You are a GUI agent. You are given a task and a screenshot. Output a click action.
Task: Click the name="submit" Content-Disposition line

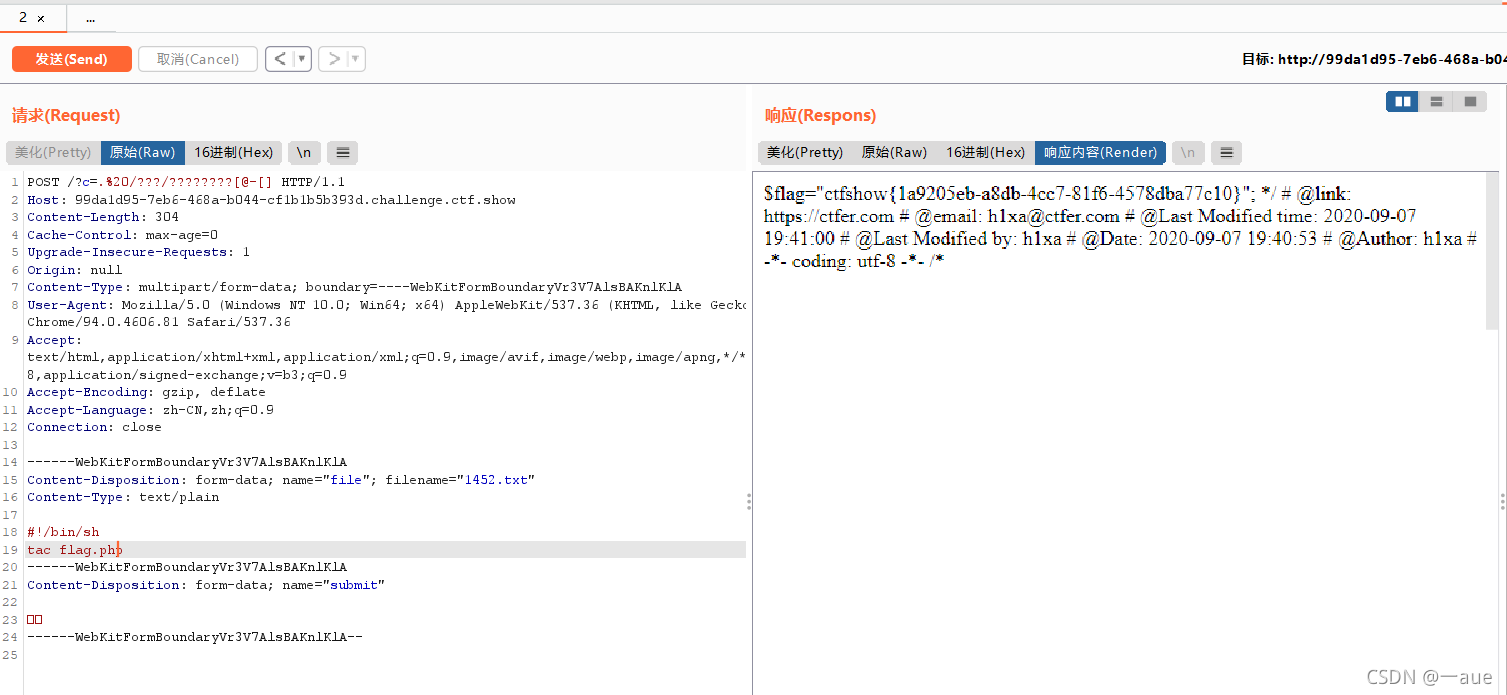point(206,585)
